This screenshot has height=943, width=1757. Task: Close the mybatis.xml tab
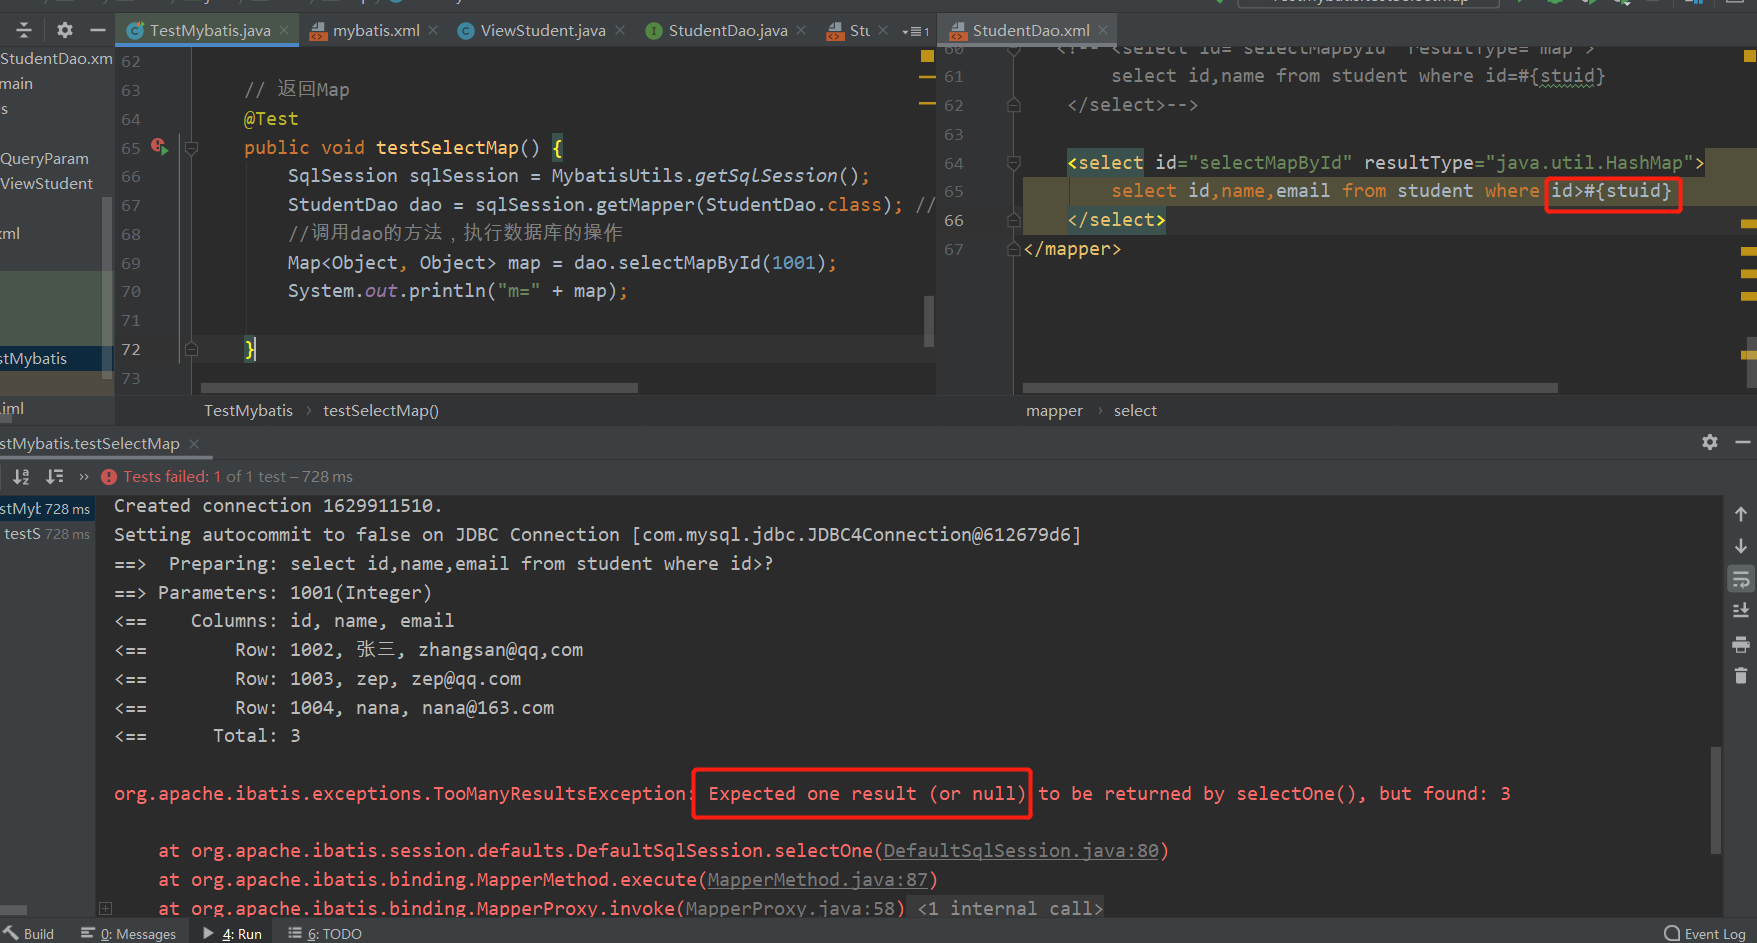tap(433, 30)
